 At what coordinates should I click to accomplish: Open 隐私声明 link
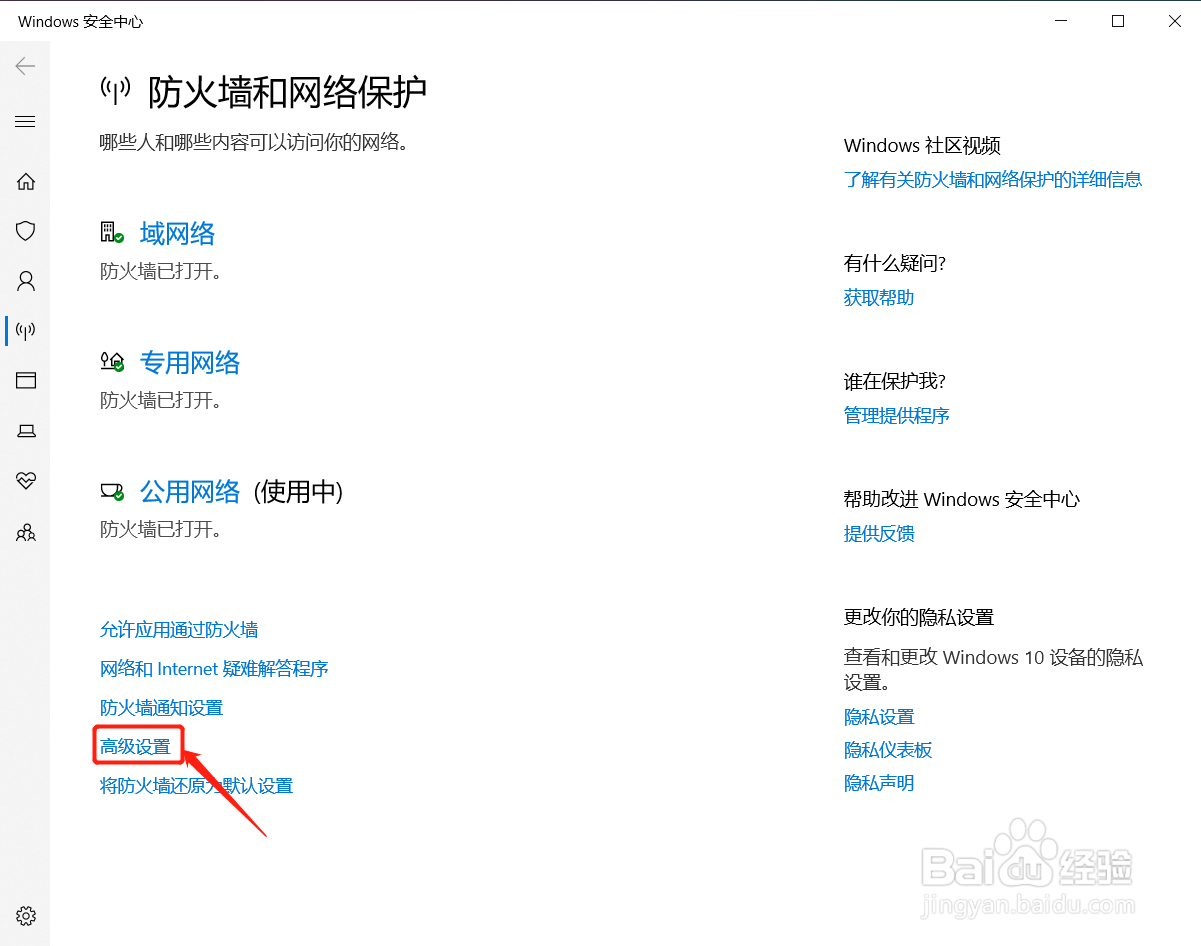[x=879, y=783]
